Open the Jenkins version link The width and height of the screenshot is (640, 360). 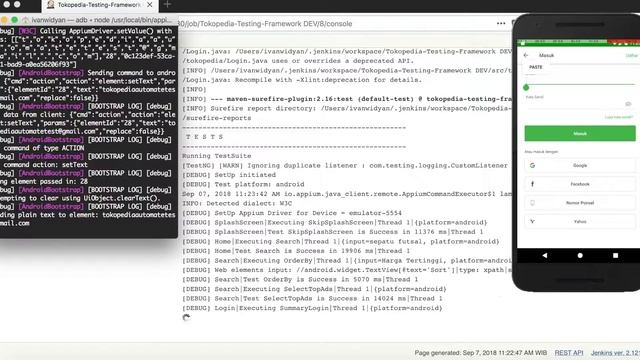(x=615, y=353)
